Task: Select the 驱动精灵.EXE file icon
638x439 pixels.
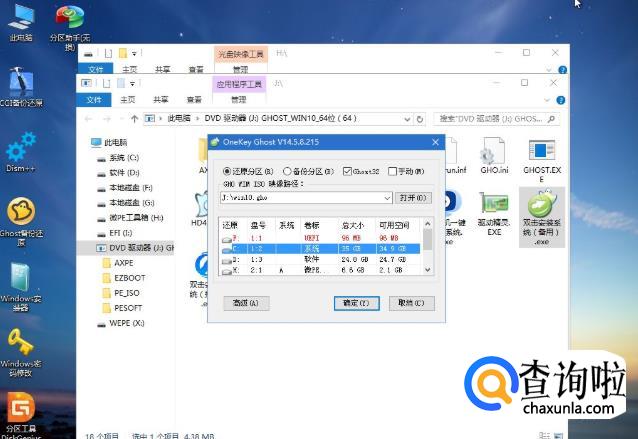Action: tap(494, 214)
